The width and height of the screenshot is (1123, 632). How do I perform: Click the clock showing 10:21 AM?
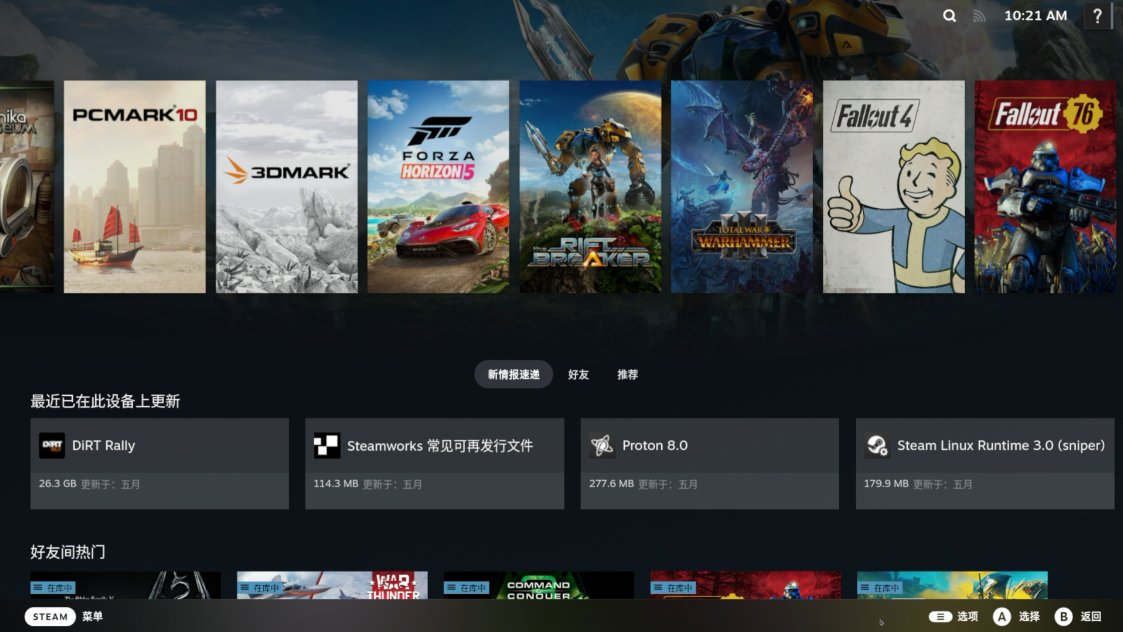tap(1035, 16)
